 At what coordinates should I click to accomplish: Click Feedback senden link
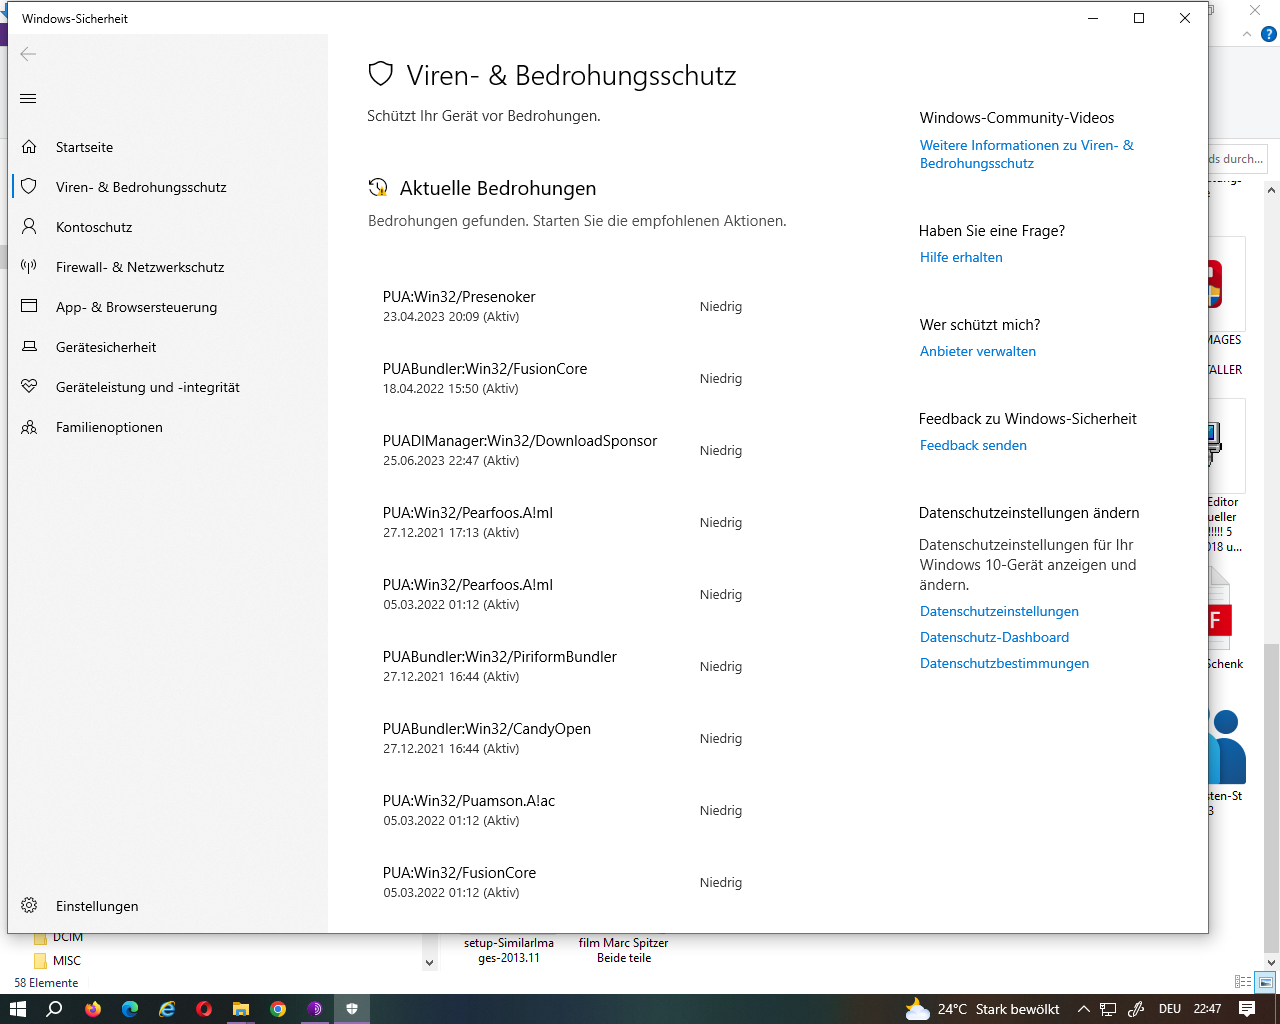(973, 445)
